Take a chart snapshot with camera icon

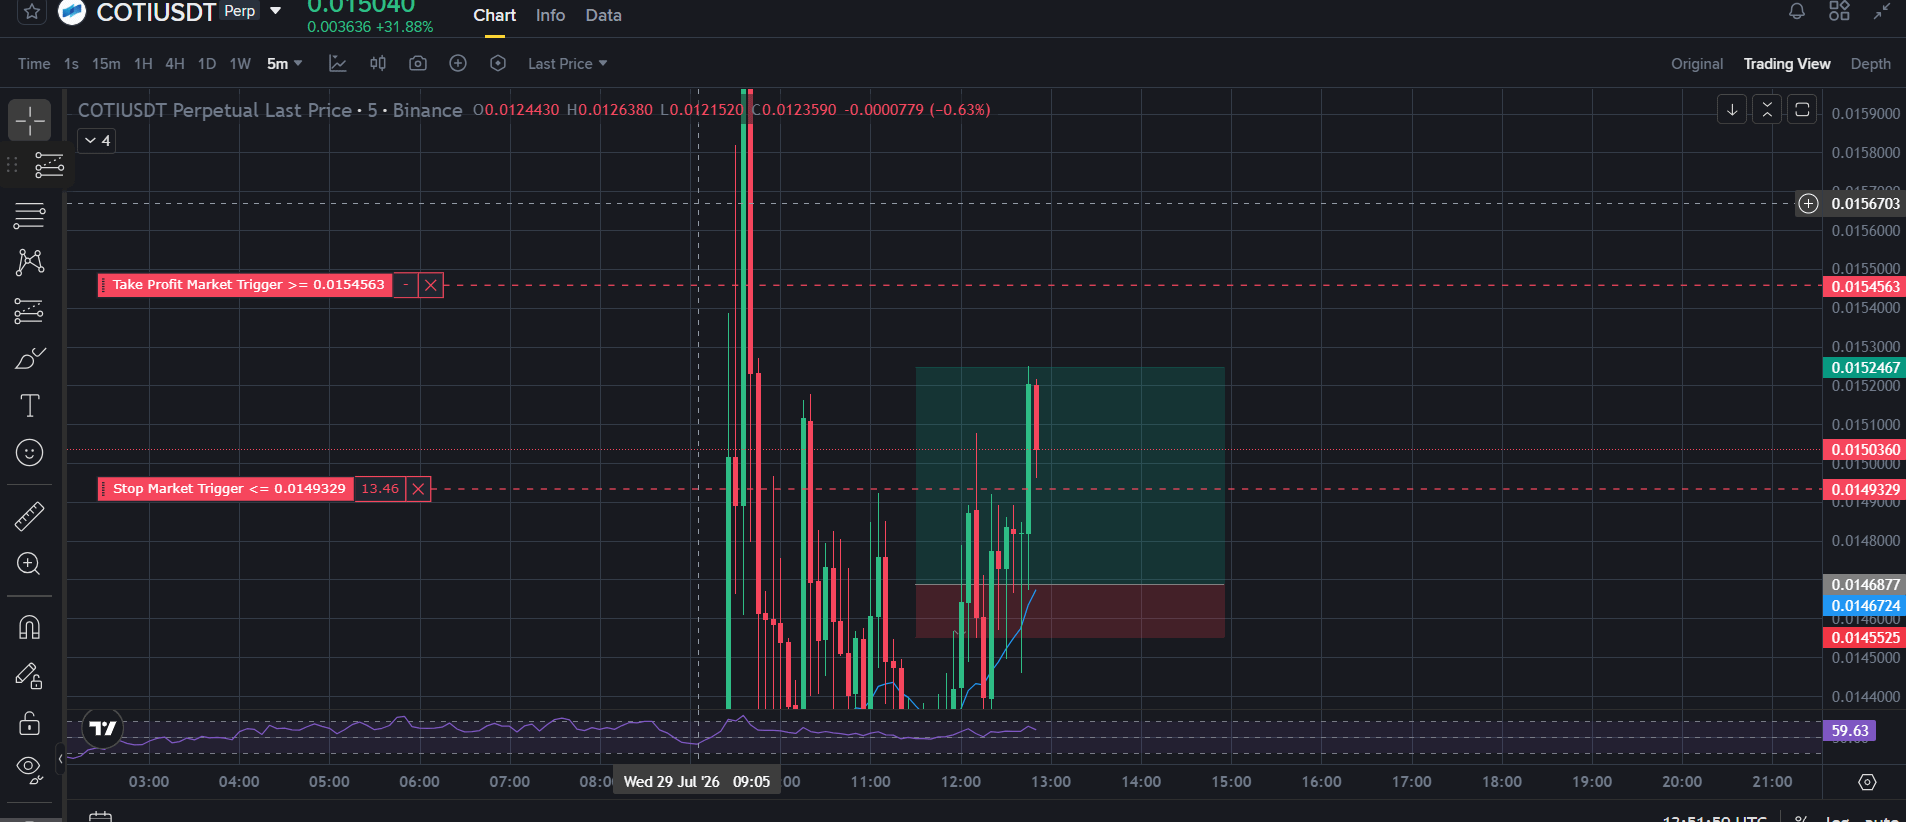click(418, 63)
